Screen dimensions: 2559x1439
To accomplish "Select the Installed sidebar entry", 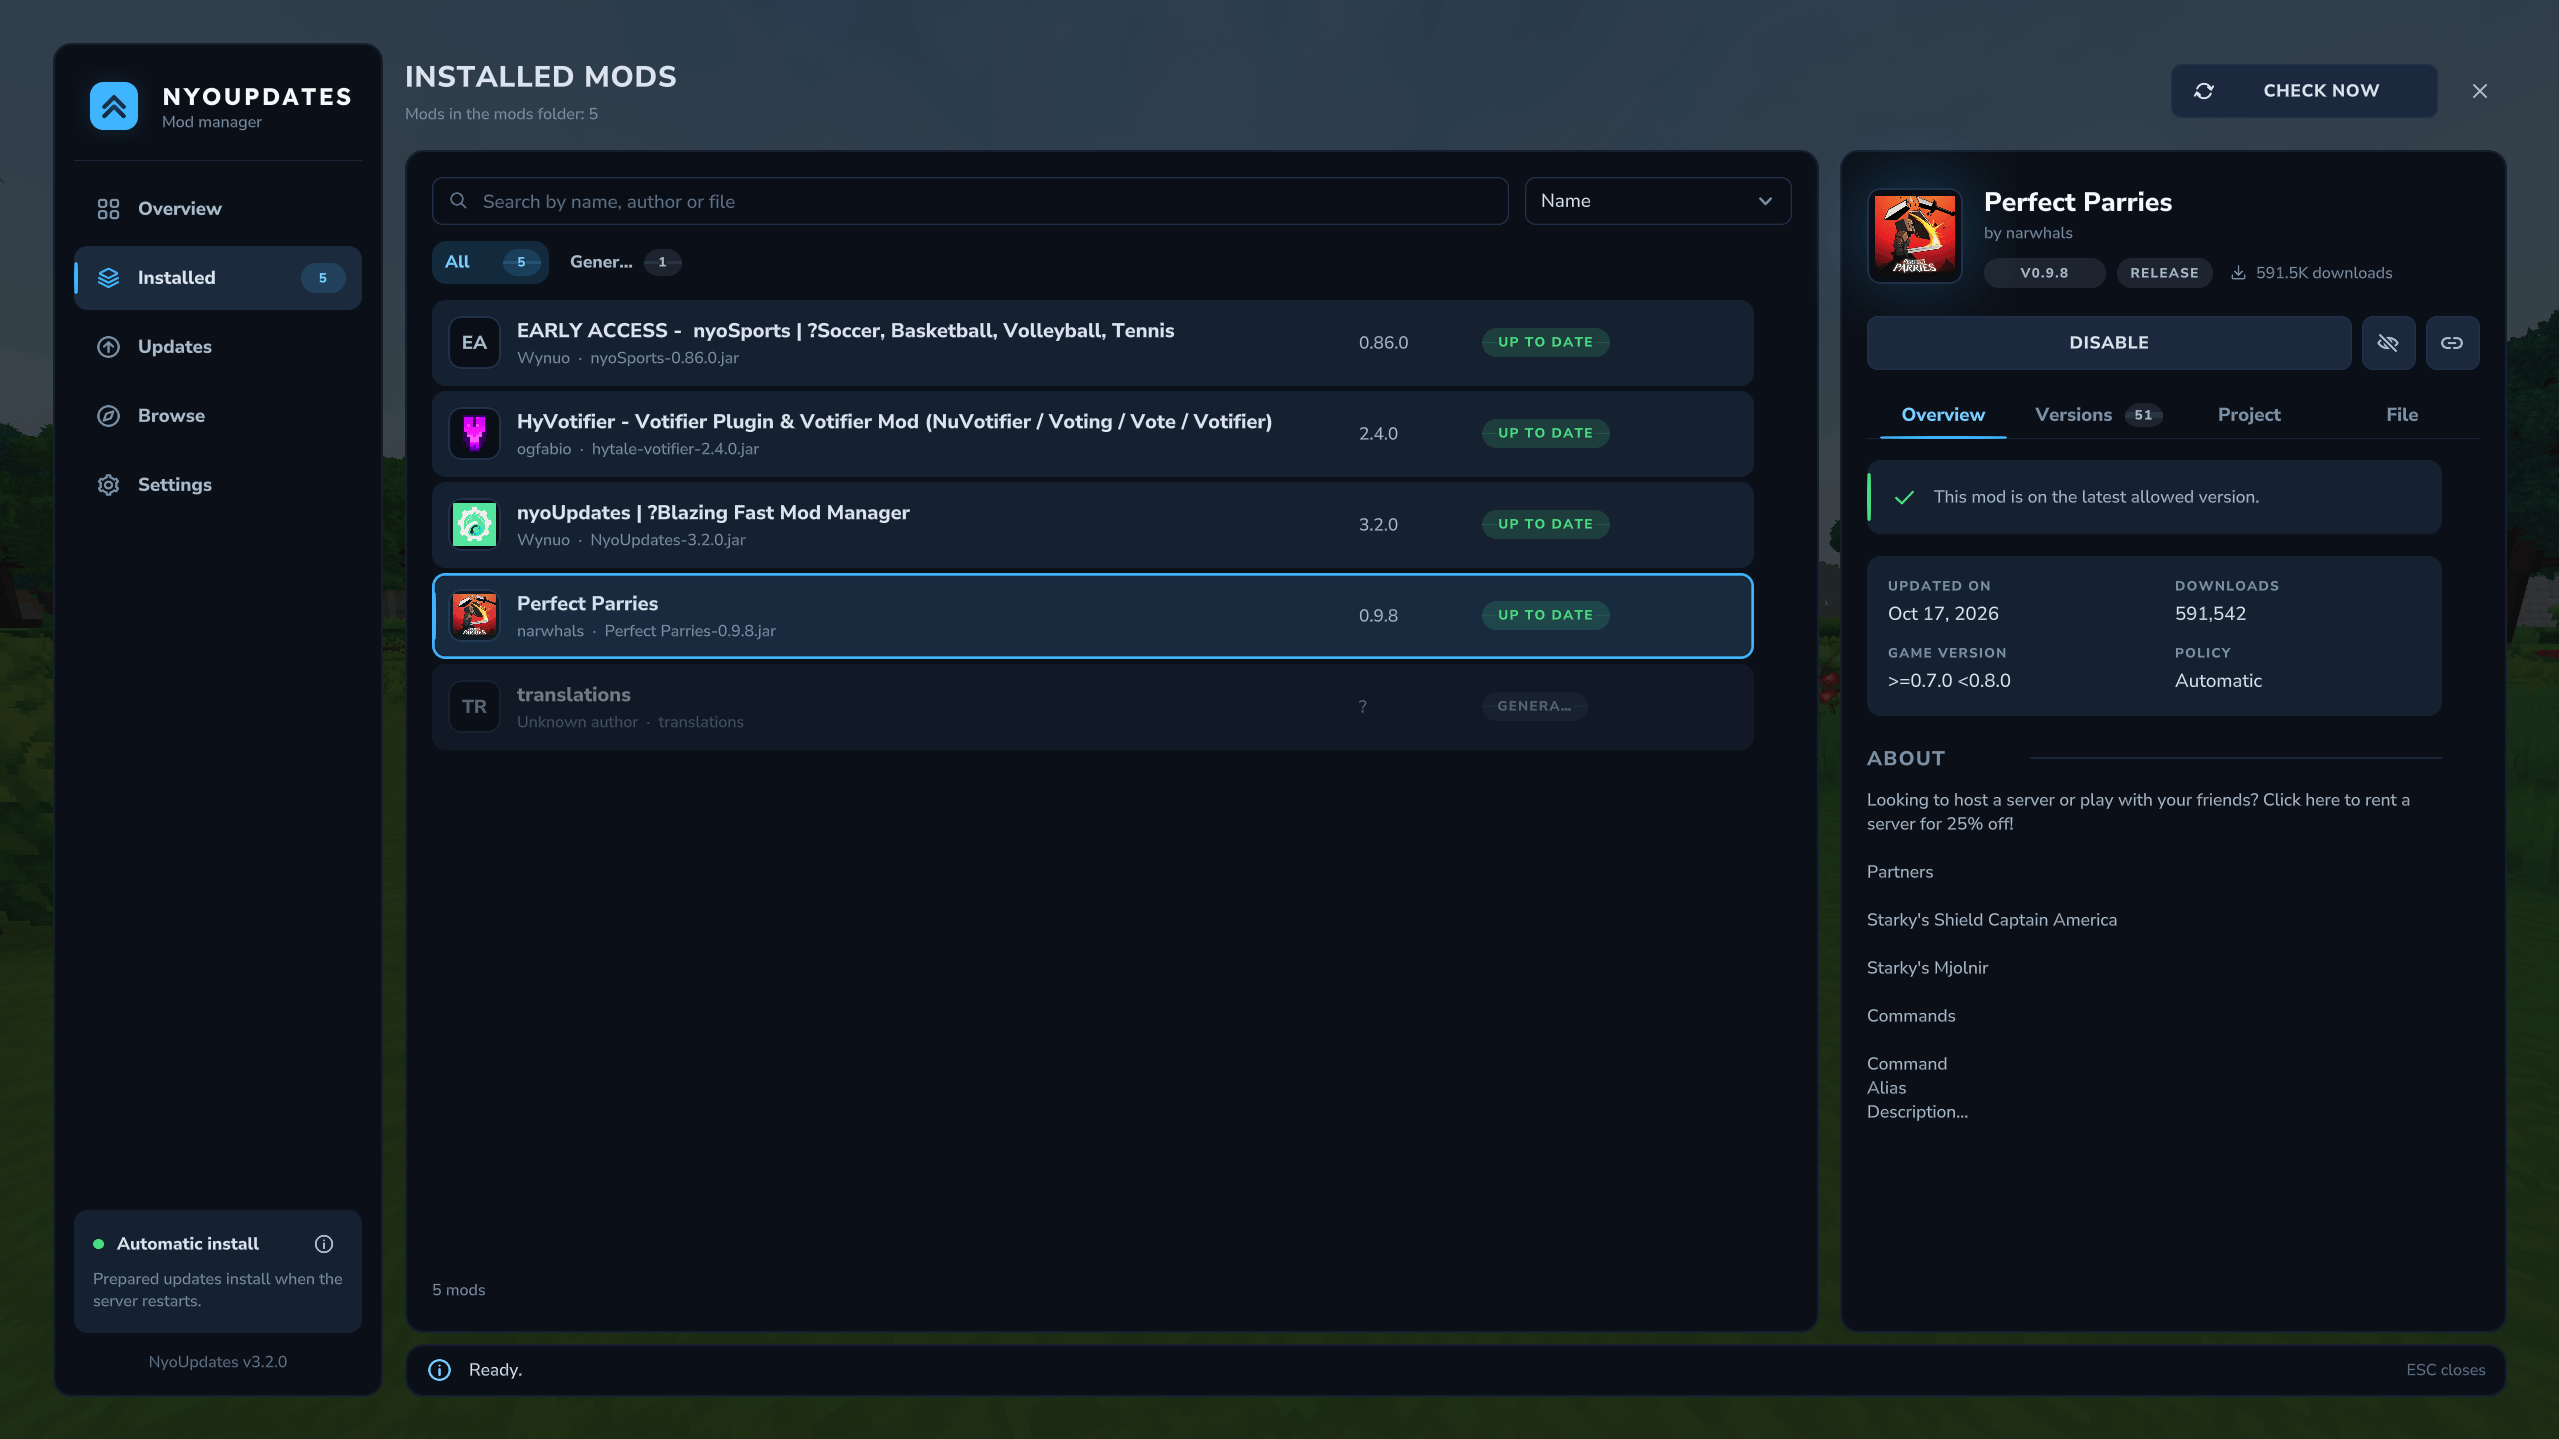I will 217,277.
